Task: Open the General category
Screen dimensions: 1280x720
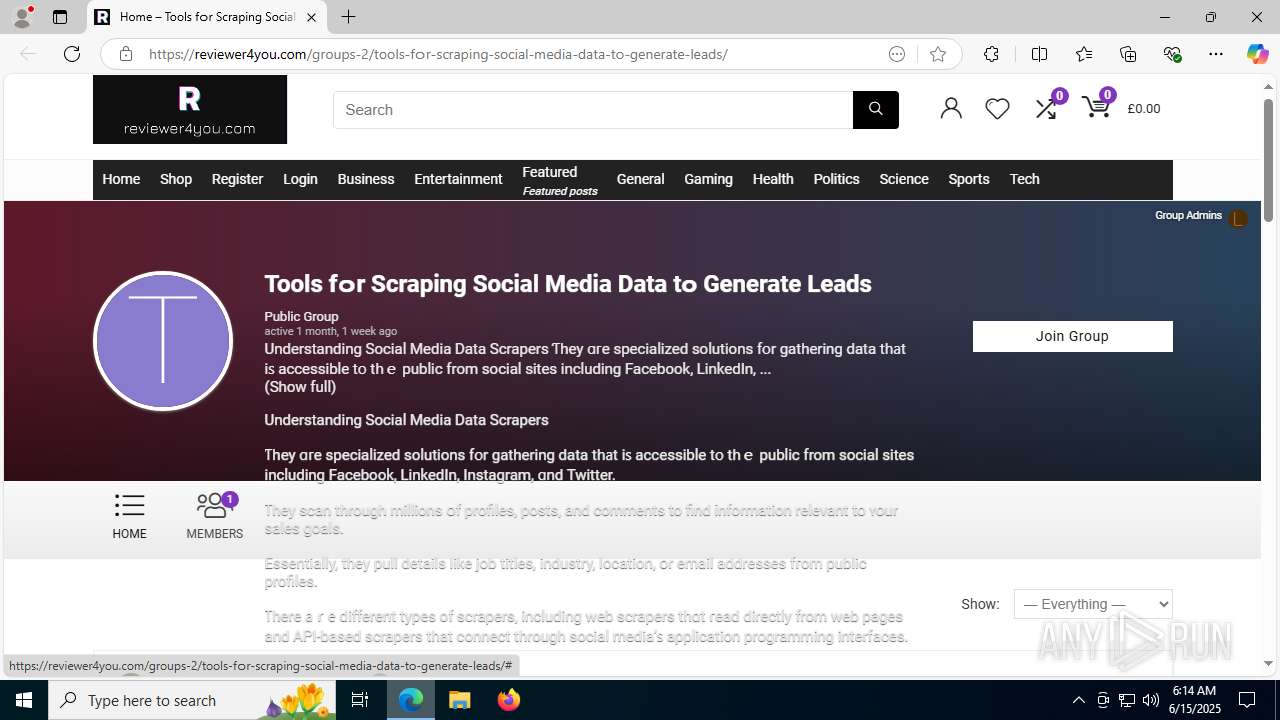Action: [x=640, y=179]
